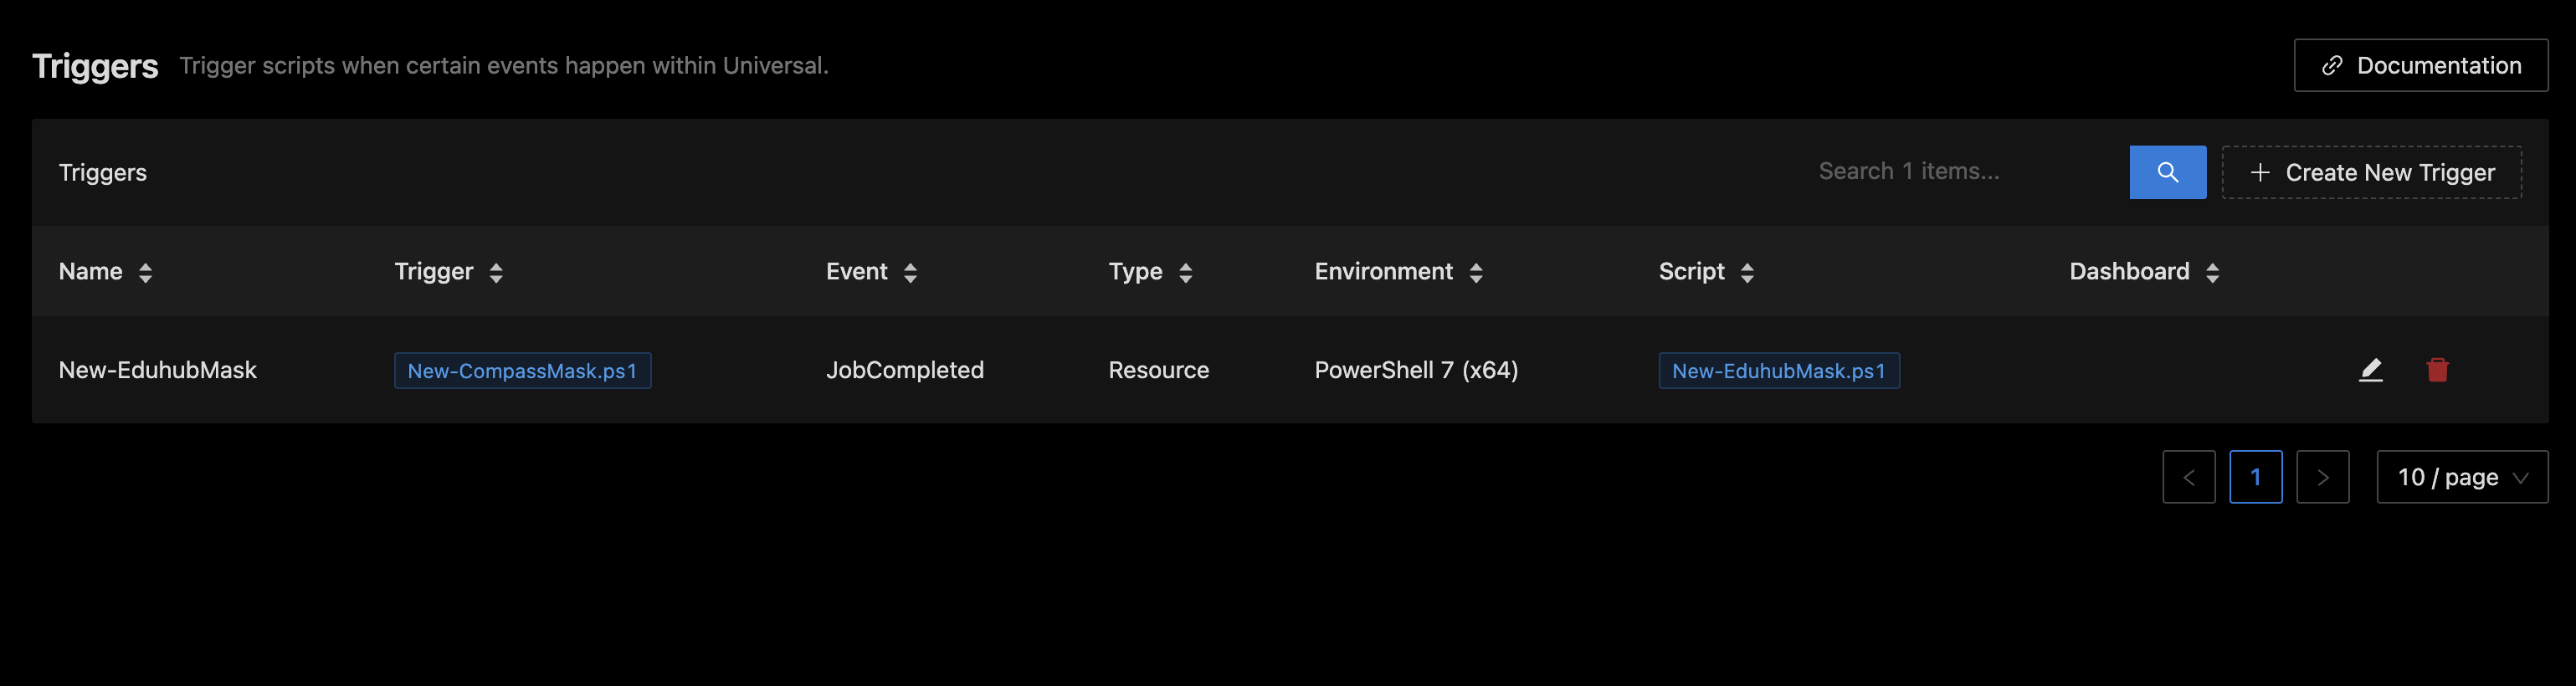This screenshot has height=686, width=2576.
Task: Open the New-EduhubMask.ps1 script link
Action: tap(1778, 370)
